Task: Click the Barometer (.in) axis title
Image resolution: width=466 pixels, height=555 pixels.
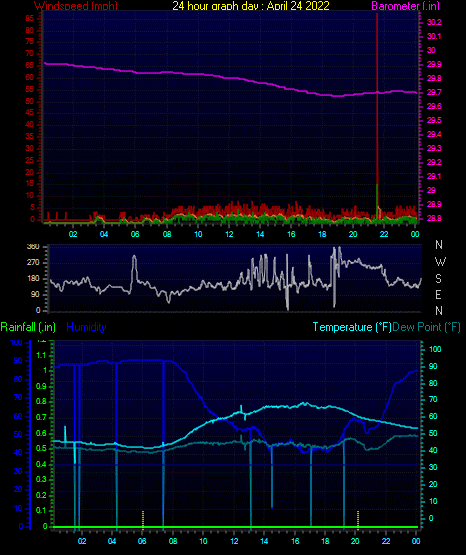Action: pos(405,6)
